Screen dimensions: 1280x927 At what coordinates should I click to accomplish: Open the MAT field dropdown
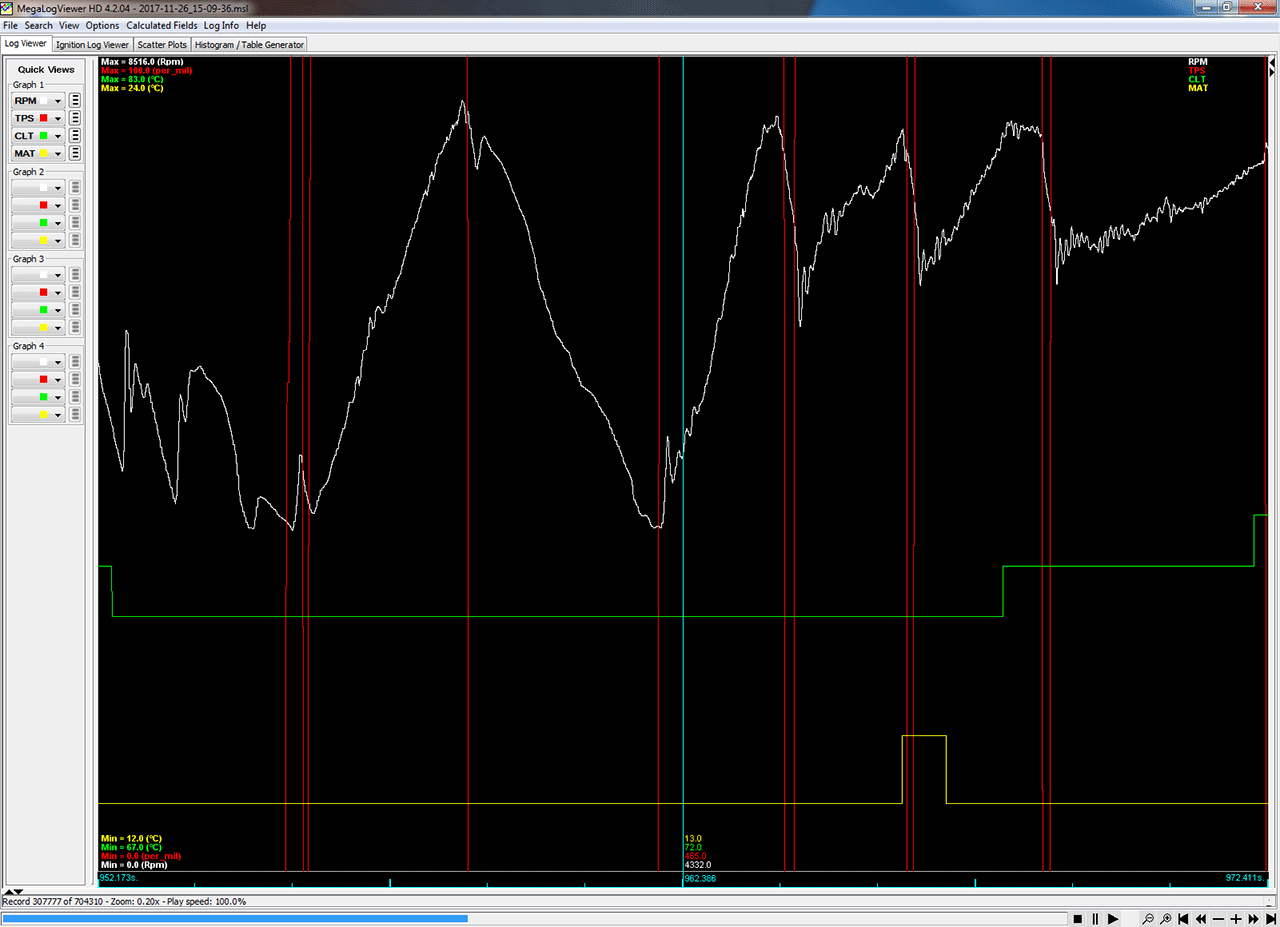click(x=58, y=154)
